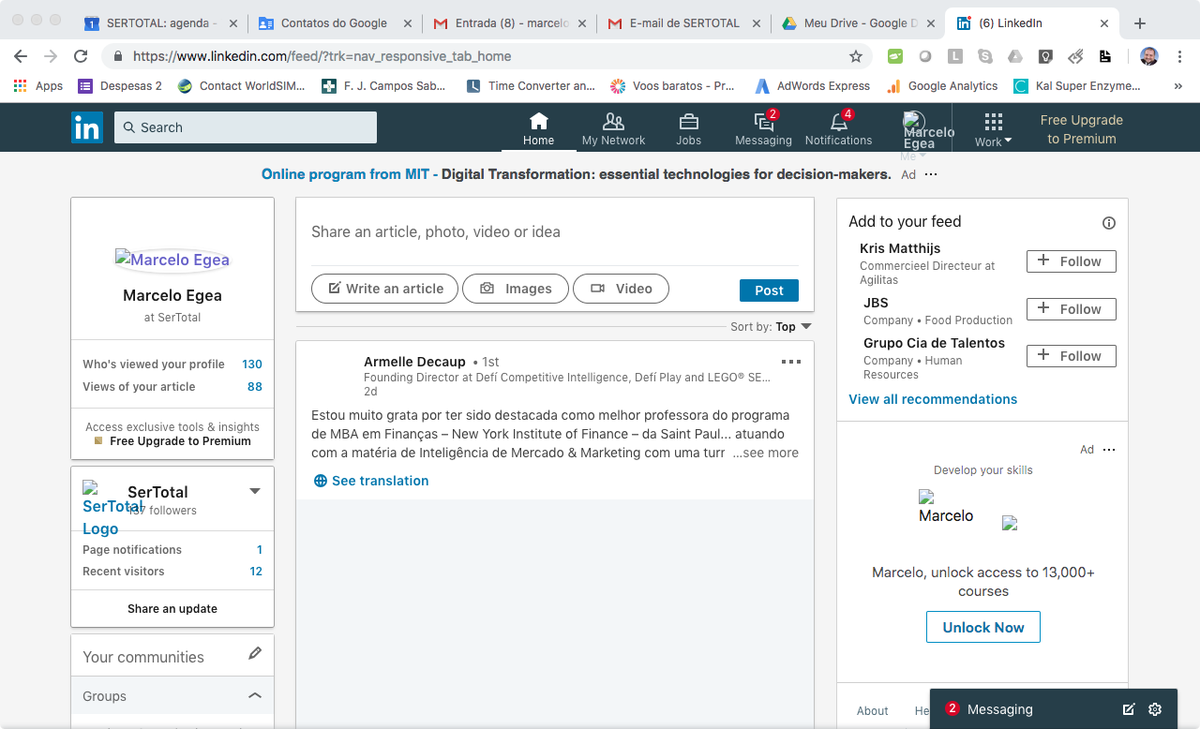Screen dimensions: 1200x729
Task: Open a new browser tab
Action: point(1140,24)
